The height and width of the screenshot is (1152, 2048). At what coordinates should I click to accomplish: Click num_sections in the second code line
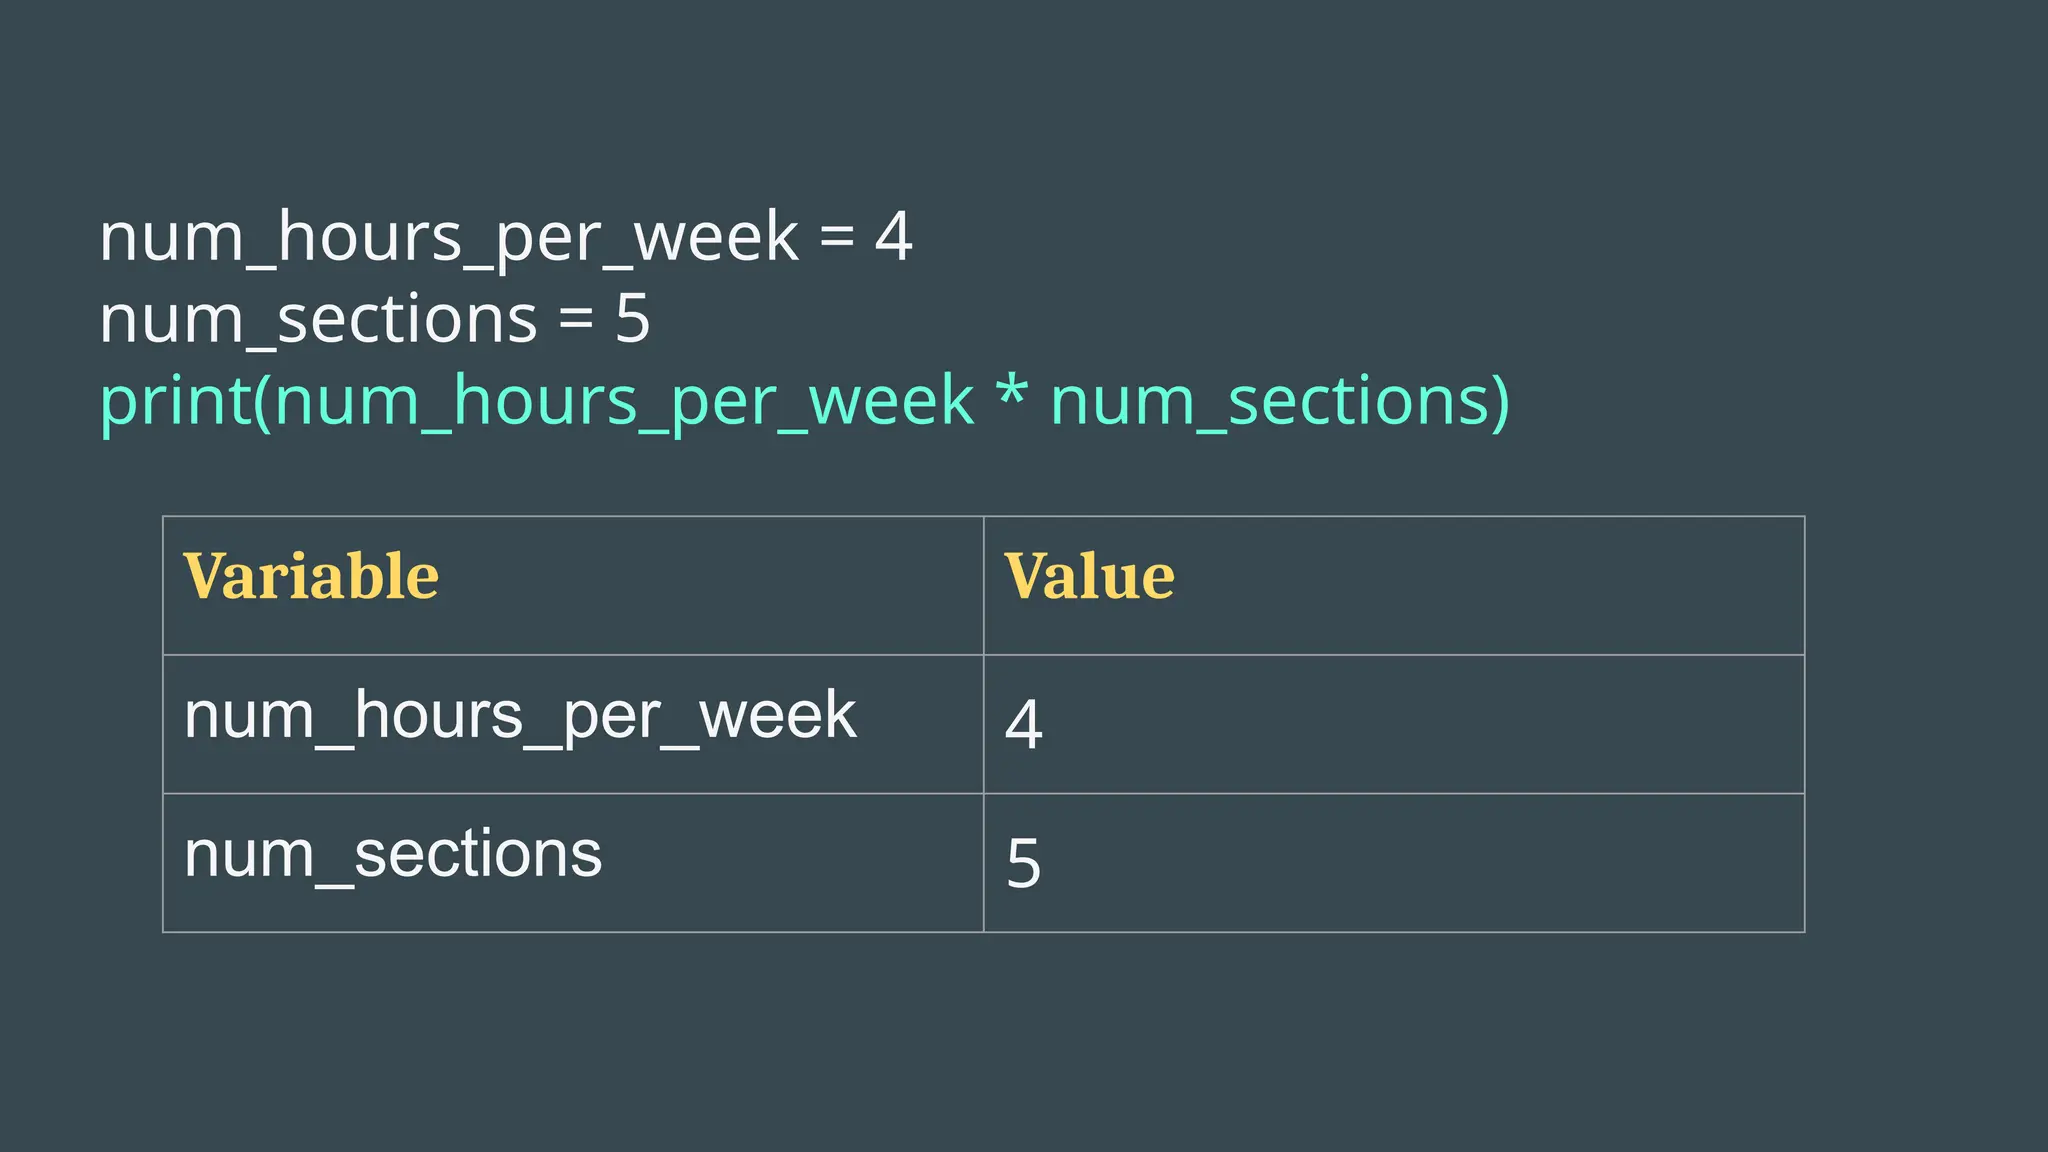318,320
